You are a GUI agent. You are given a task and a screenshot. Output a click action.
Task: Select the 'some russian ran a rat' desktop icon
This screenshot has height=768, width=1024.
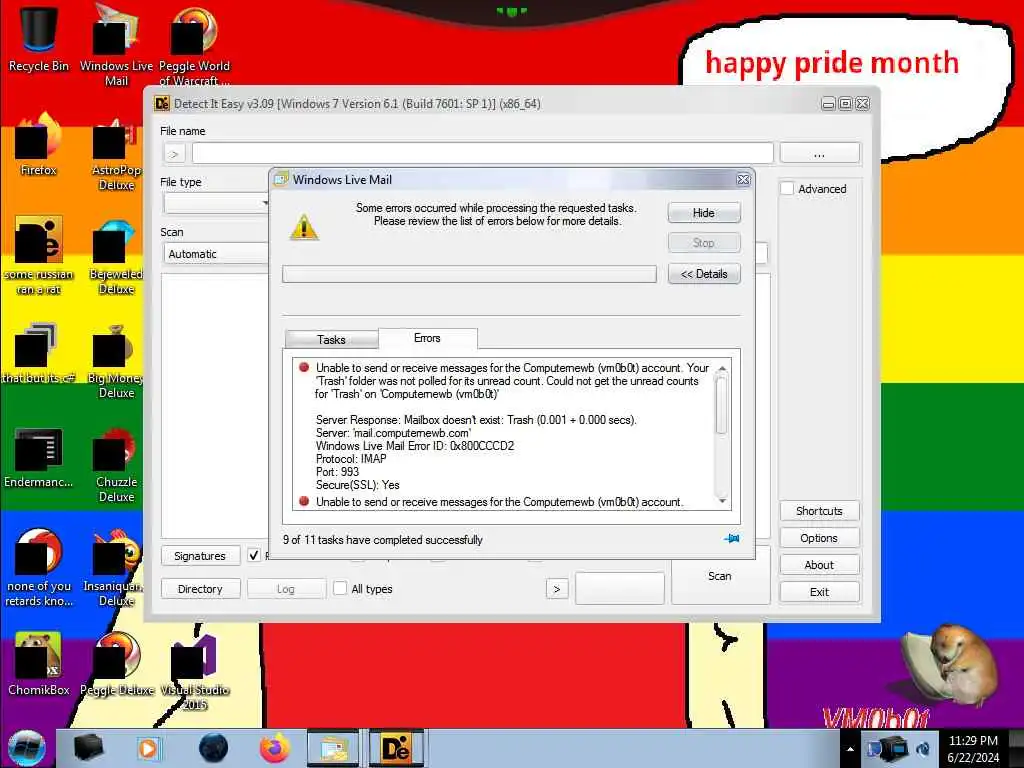pos(39,255)
